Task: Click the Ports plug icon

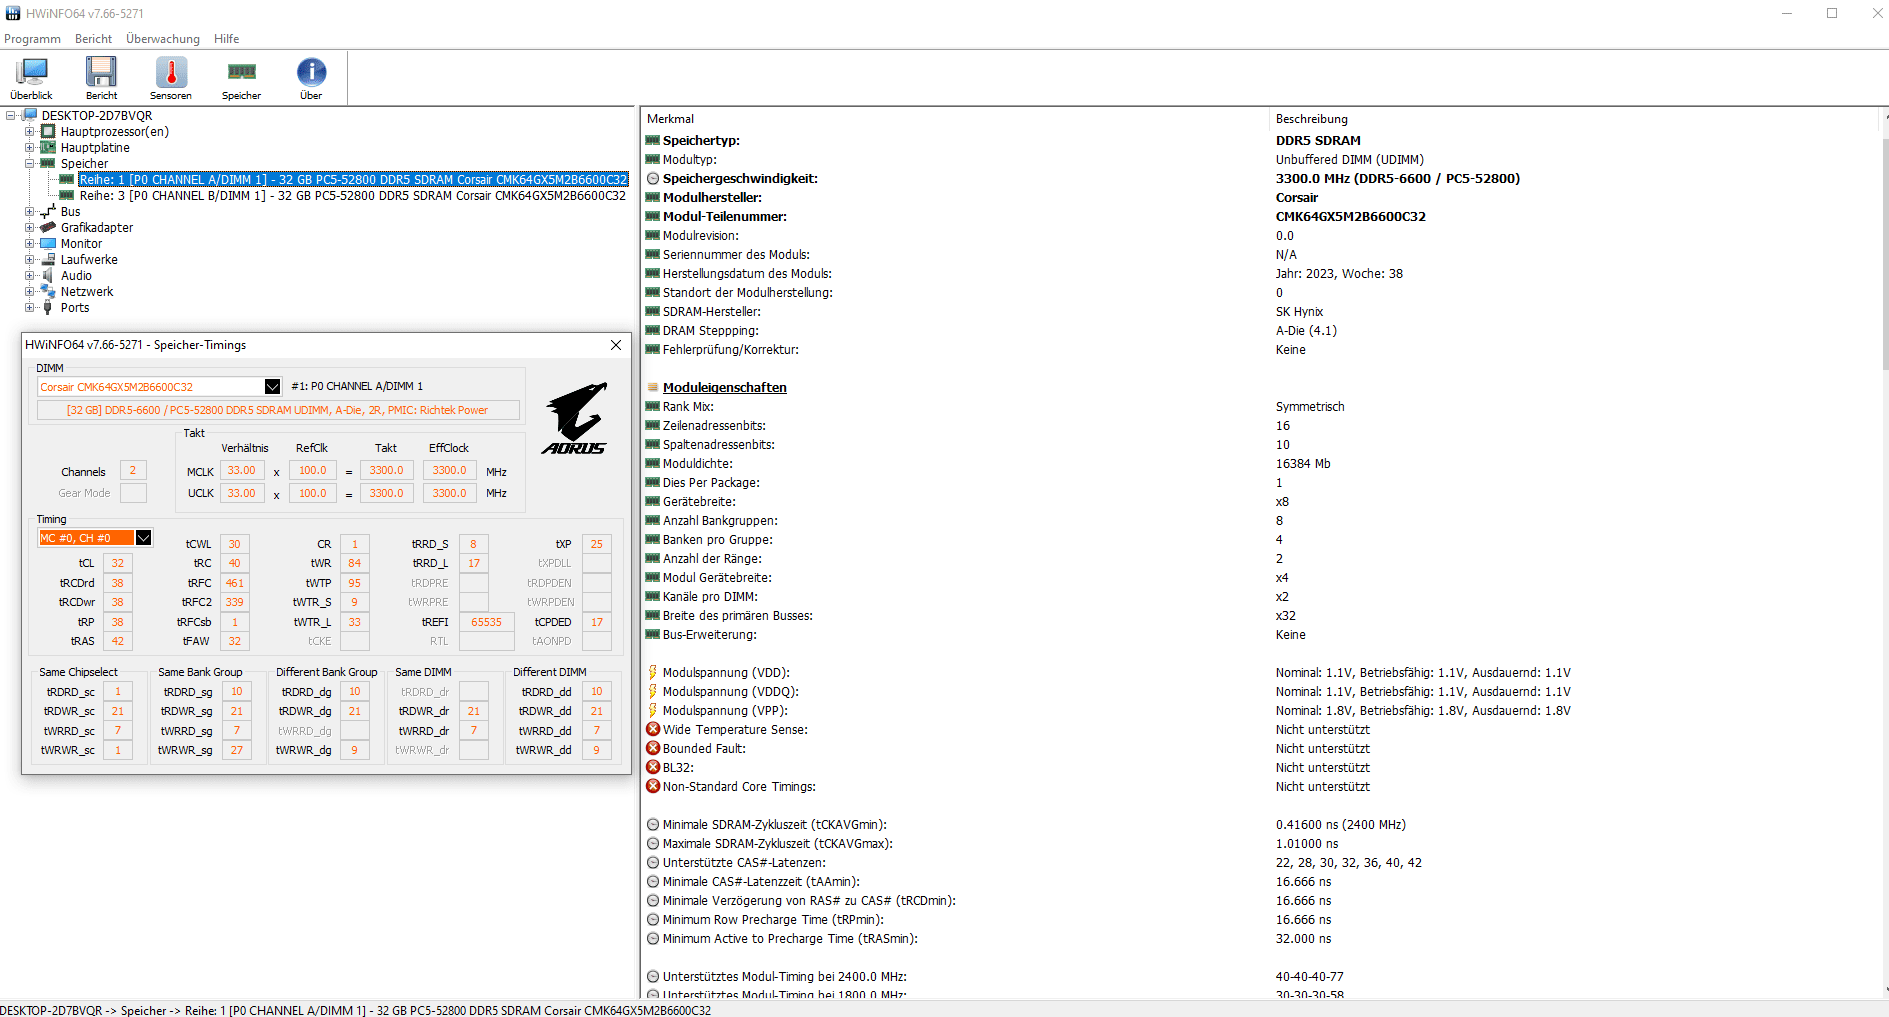Action: pyautogui.click(x=48, y=308)
